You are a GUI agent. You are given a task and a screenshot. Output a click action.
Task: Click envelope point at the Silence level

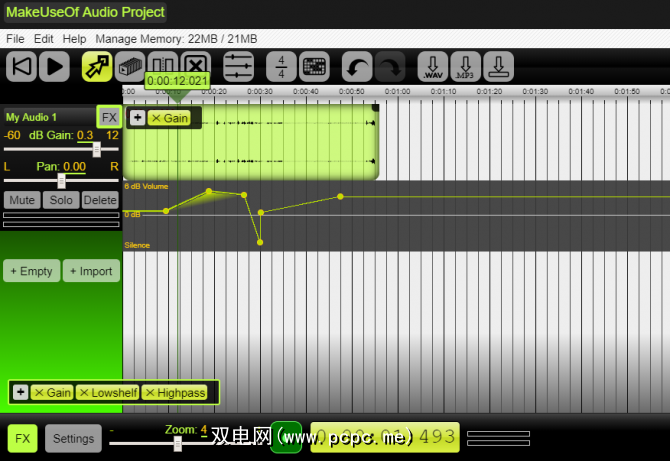point(260,242)
